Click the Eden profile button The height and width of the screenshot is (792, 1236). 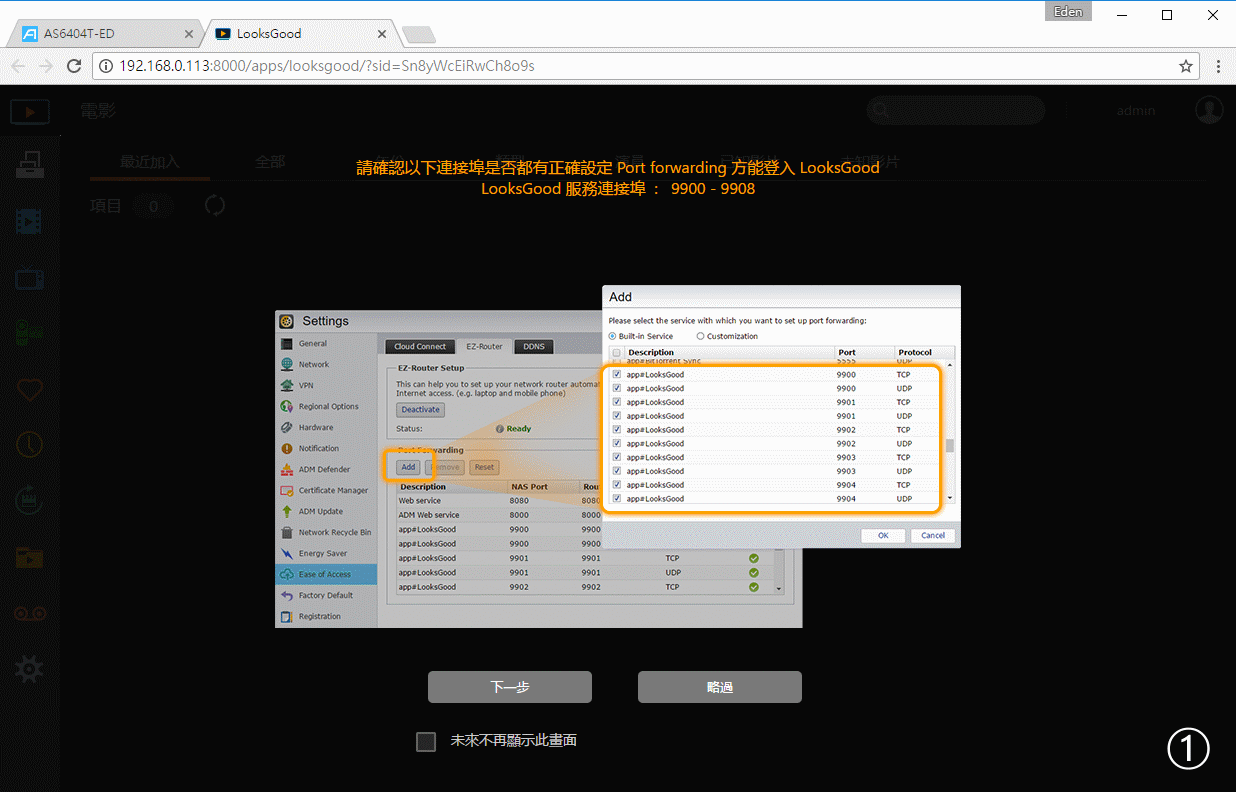coord(1068,12)
